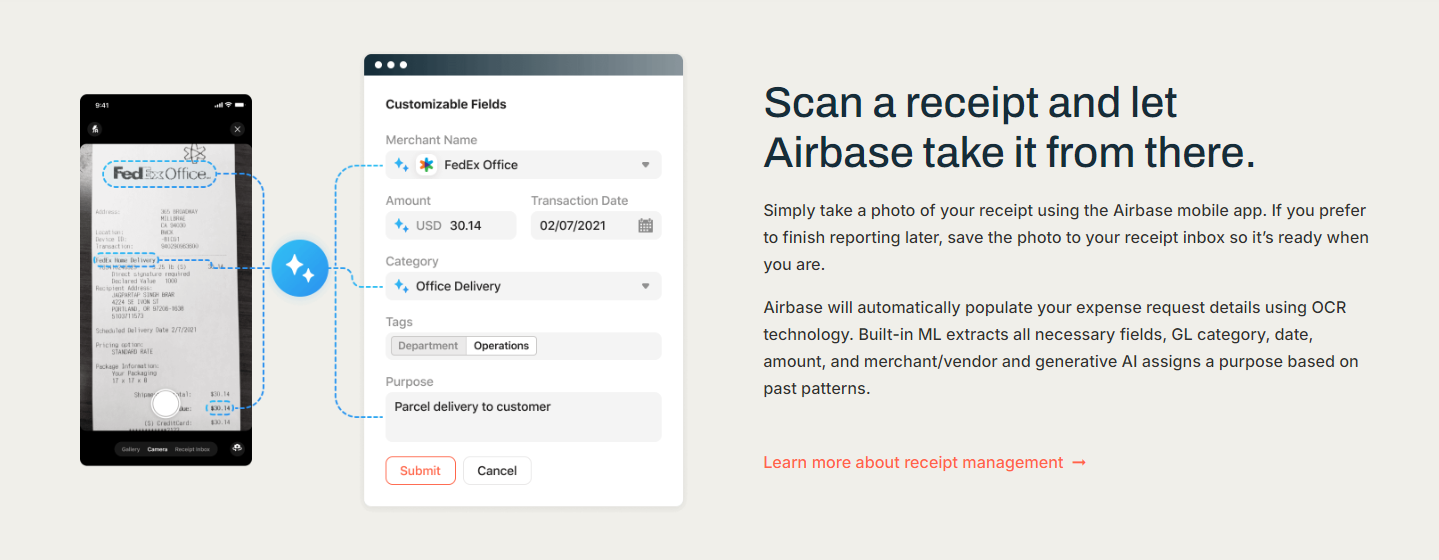Viewport: 1439px width, 560px height.
Task: Click the Cancel button
Action: [x=497, y=471]
